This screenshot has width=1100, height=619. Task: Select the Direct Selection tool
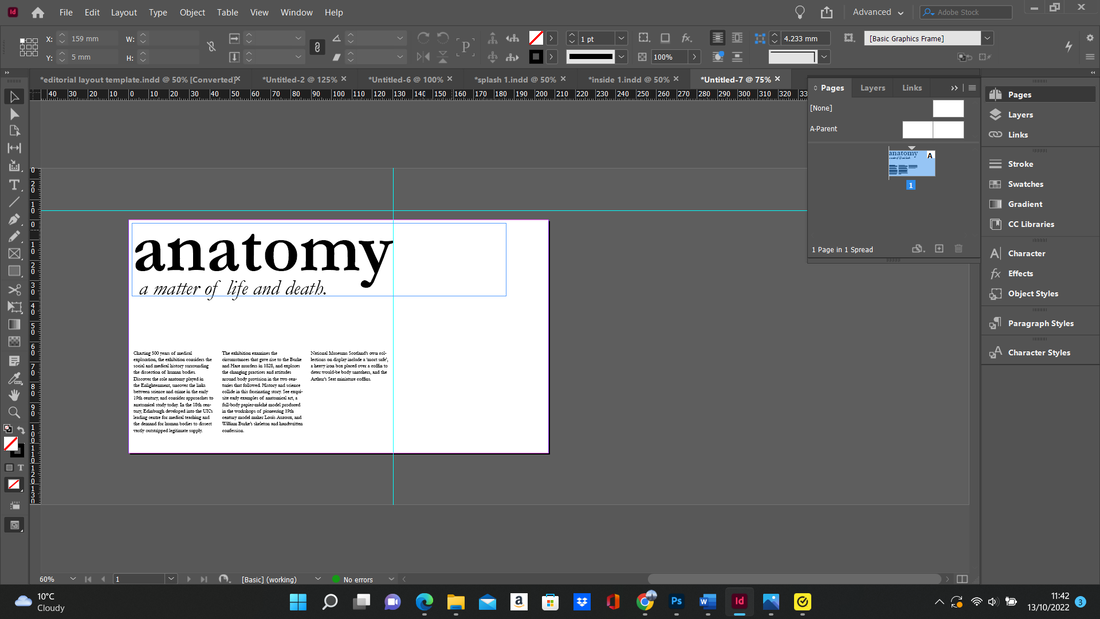point(14,114)
